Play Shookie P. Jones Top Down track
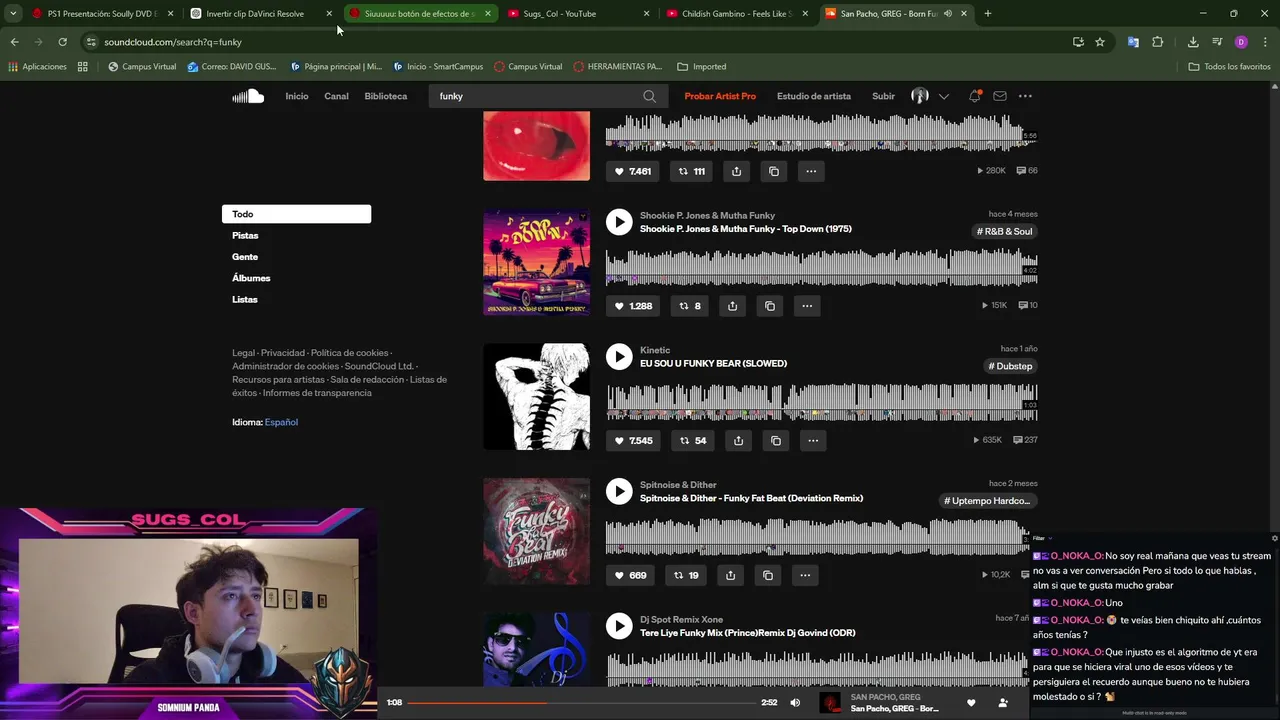 619,222
